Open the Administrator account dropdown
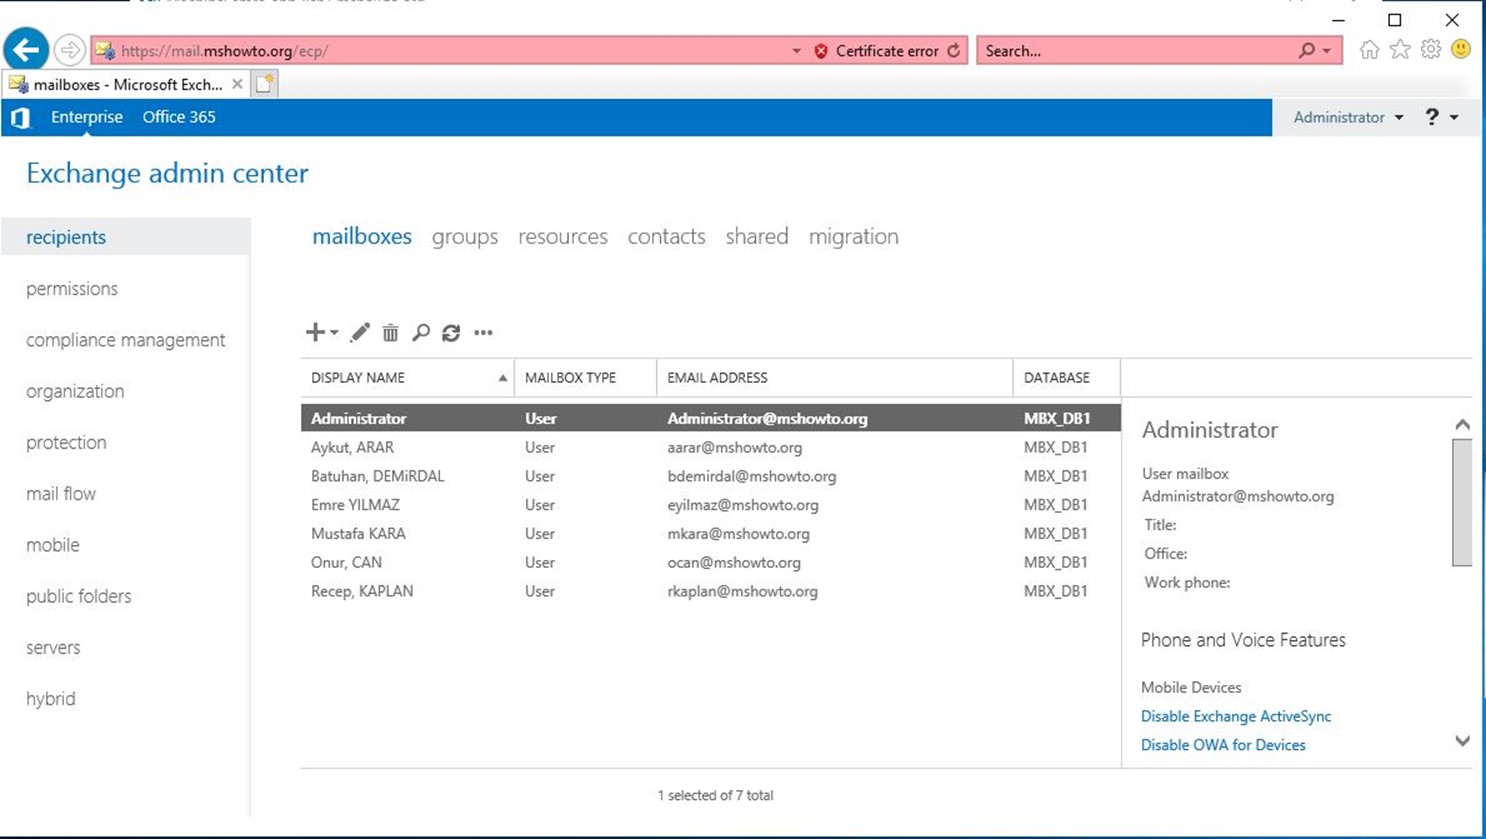 tap(1348, 117)
